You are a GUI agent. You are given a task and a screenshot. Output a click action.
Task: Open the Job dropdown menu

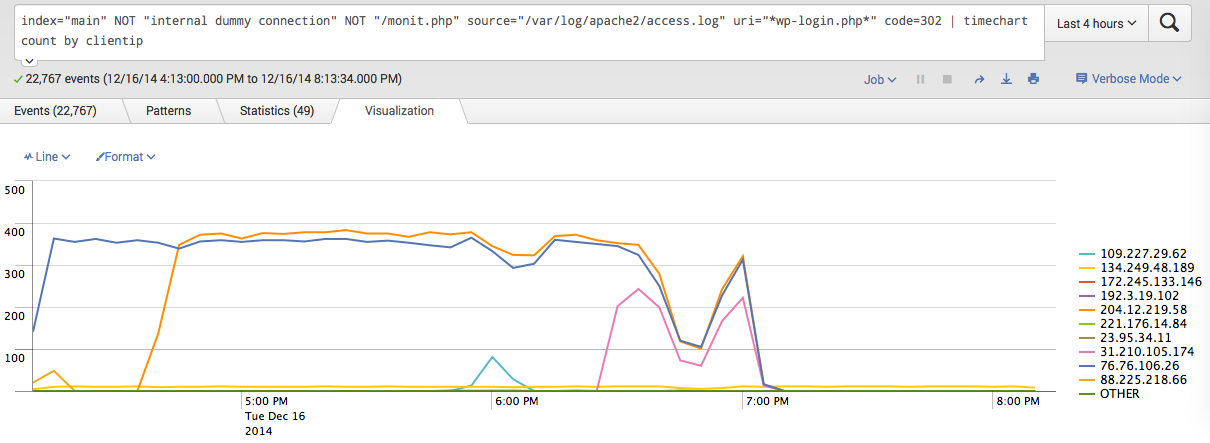(x=880, y=79)
